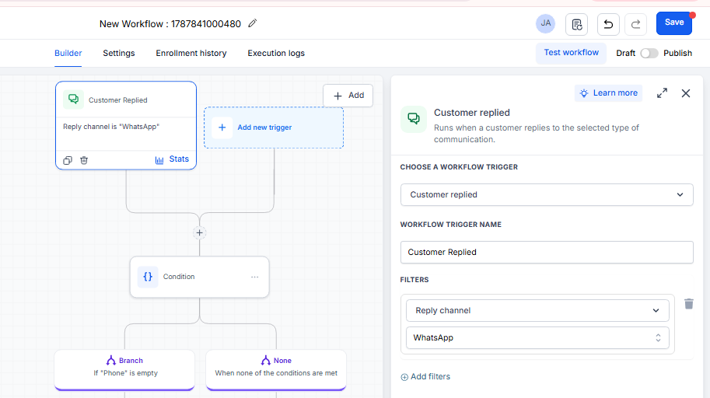Image resolution: width=710 pixels, height=398 pixels.
Task: Run Test workflow
Action: (571, 53)
